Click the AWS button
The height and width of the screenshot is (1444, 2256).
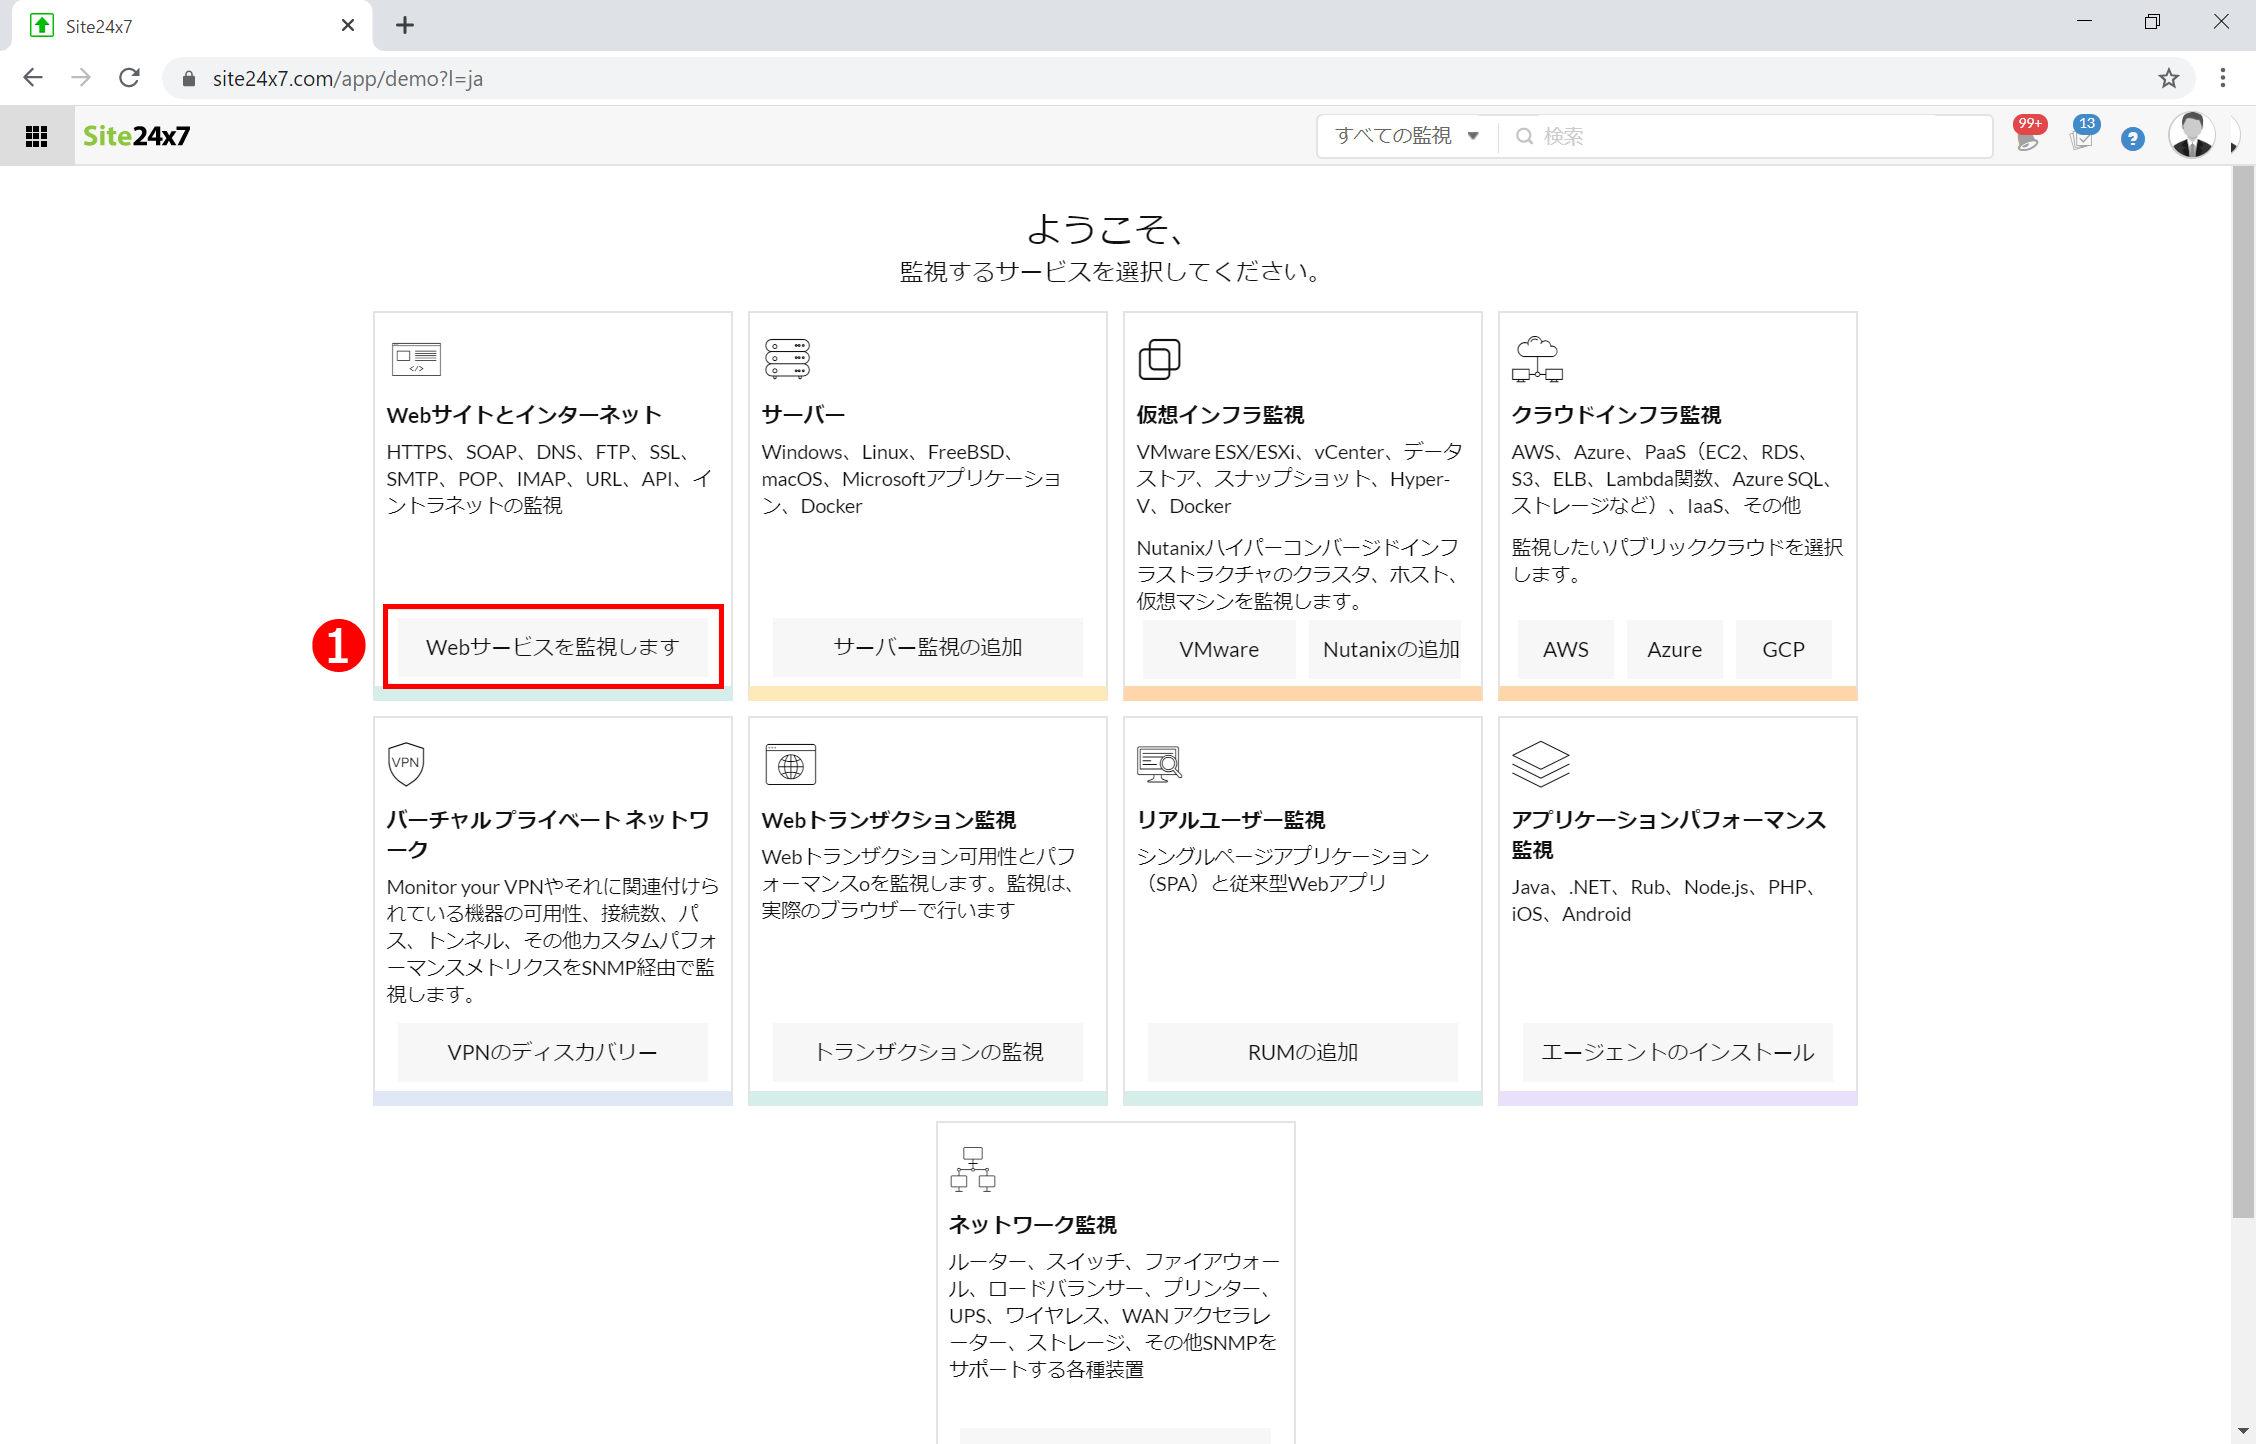[x=1565, y=649]
